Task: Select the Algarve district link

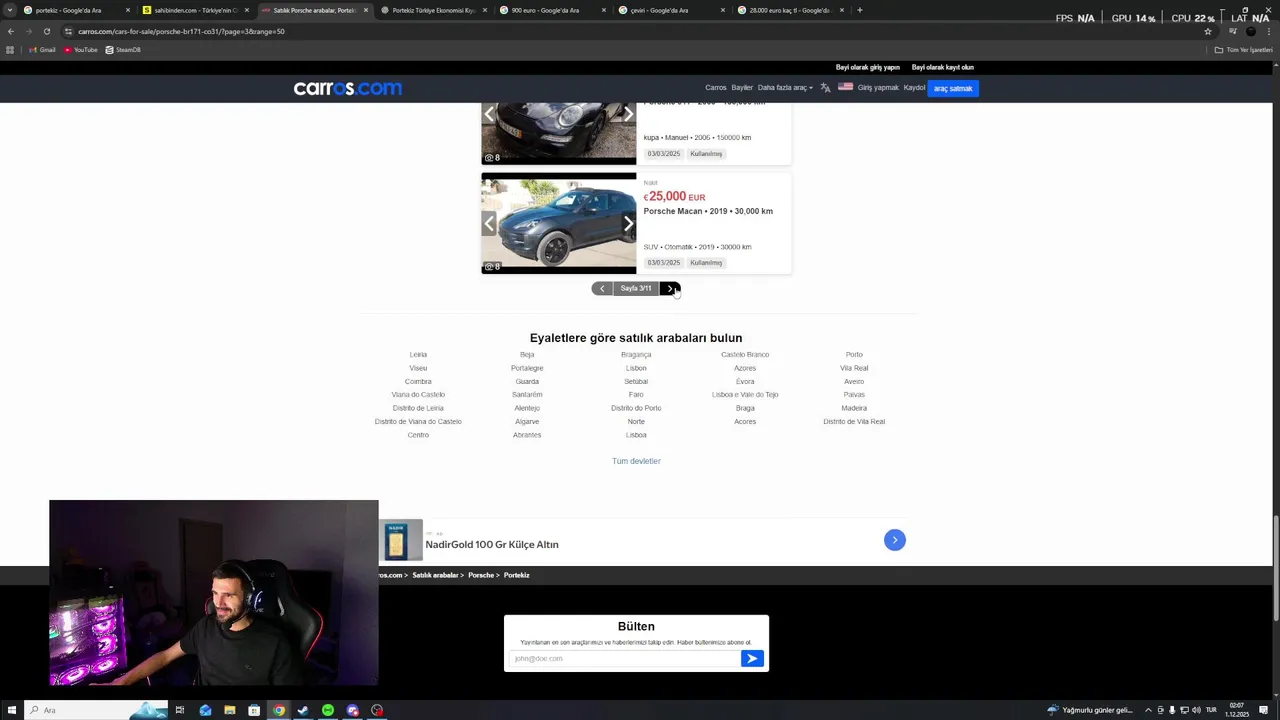Action: coord(527,421)
